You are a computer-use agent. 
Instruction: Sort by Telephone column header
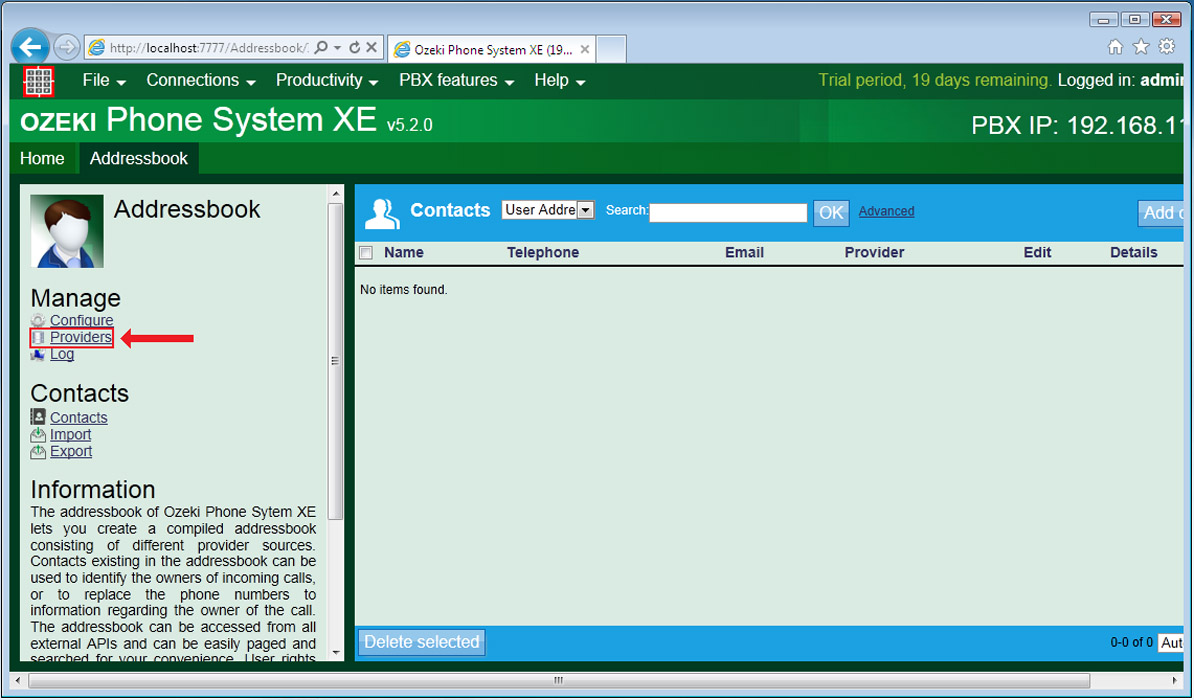(543, 253)
